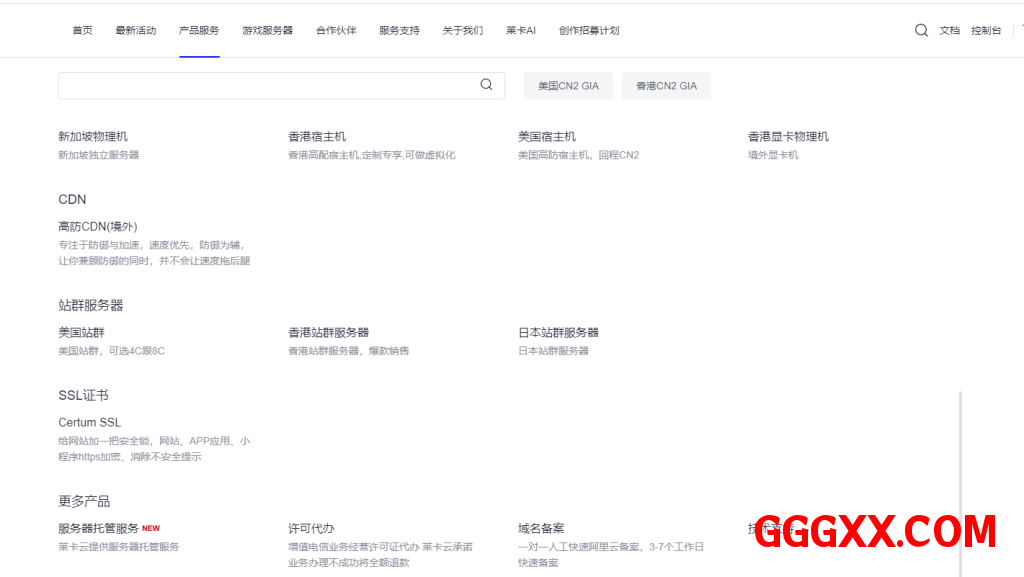The height and width of the screenshot is (577, 1024).
Task: Open 控制台 link in header
Action: (x=986, y=30)
